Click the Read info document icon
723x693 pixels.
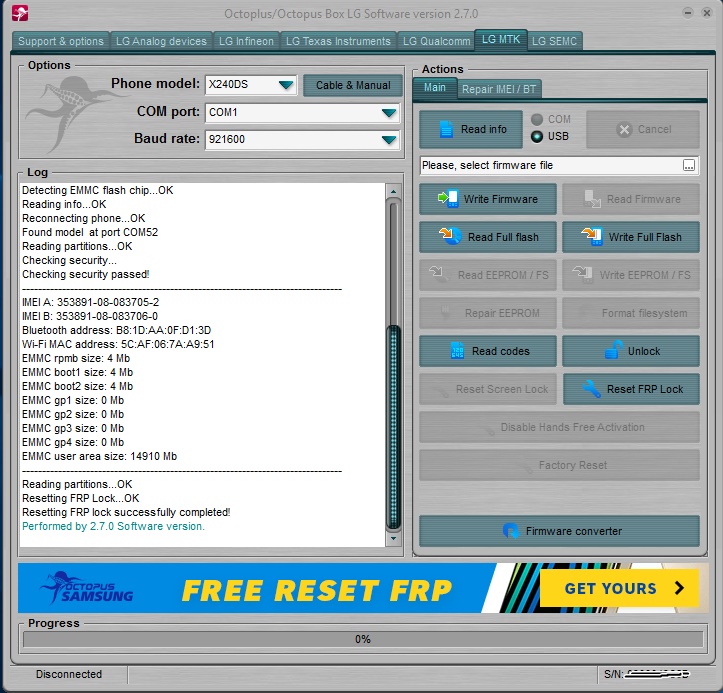[446, 129]
